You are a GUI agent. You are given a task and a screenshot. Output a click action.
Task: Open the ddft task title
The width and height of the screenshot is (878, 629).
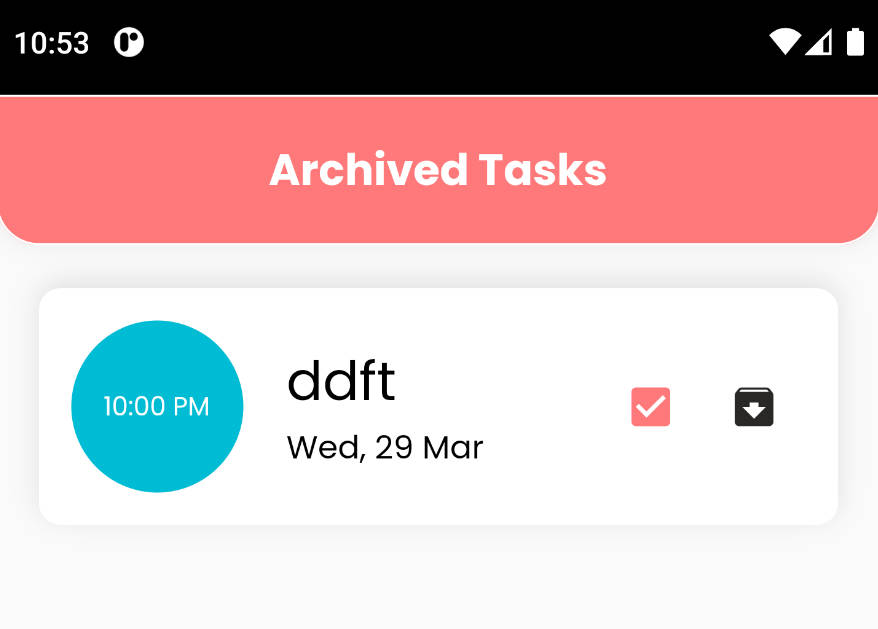coord(341,380)
